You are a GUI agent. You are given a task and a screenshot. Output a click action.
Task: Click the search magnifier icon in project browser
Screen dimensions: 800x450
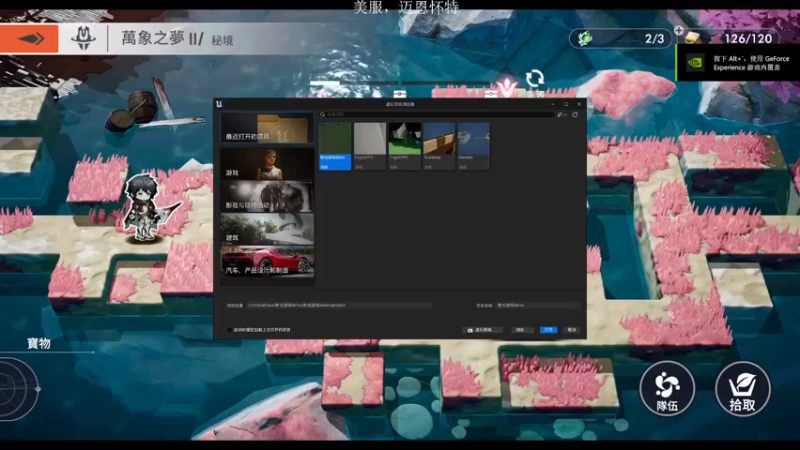pyautogui.click(x=322, y=115)
